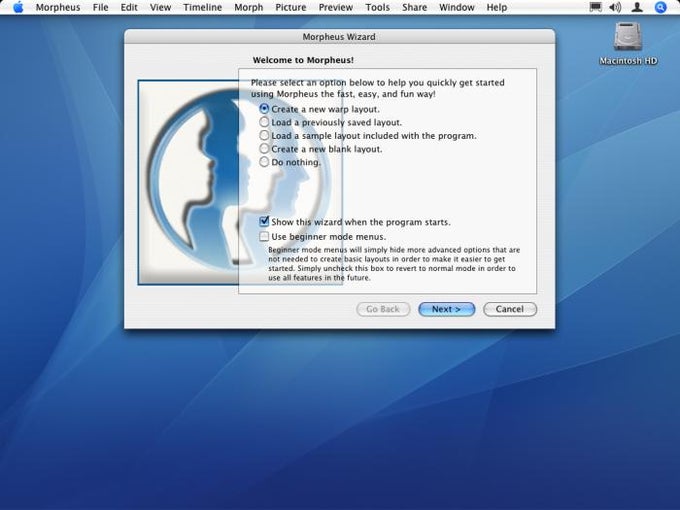Click the volume speaker icon
The height and width of the screenshot is (510, 680).
coord(615,7)
